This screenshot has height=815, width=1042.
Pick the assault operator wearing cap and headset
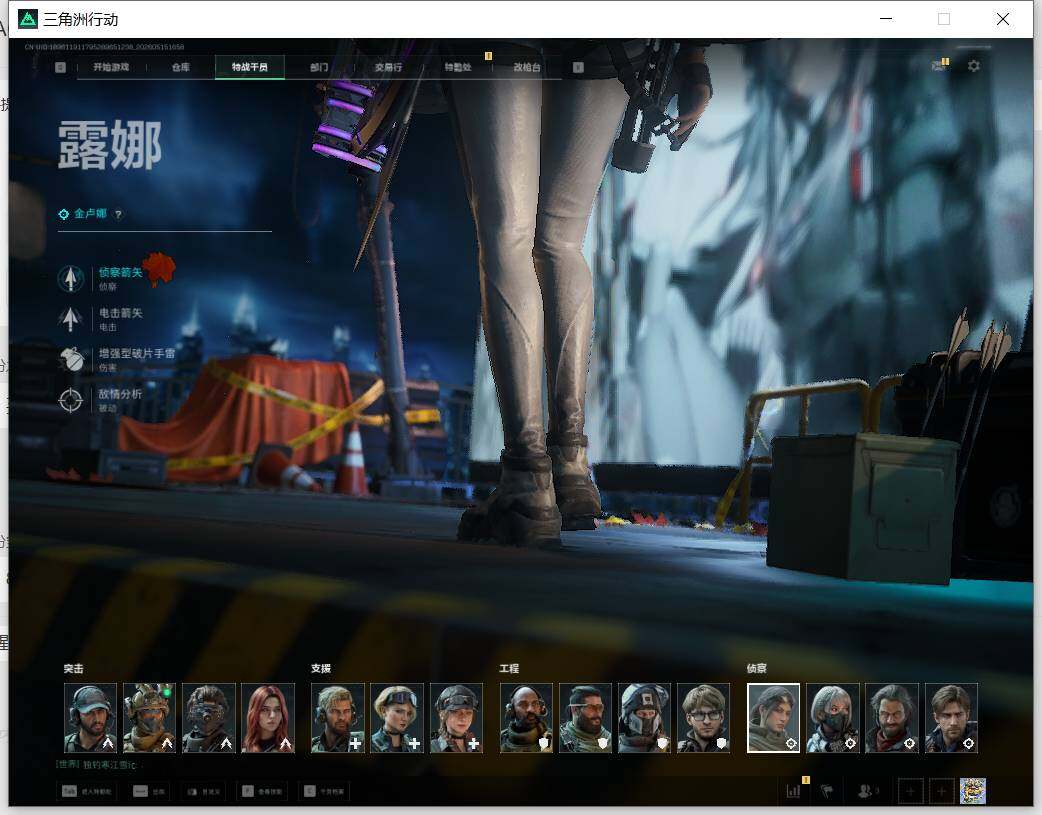[x=90, y=718]
